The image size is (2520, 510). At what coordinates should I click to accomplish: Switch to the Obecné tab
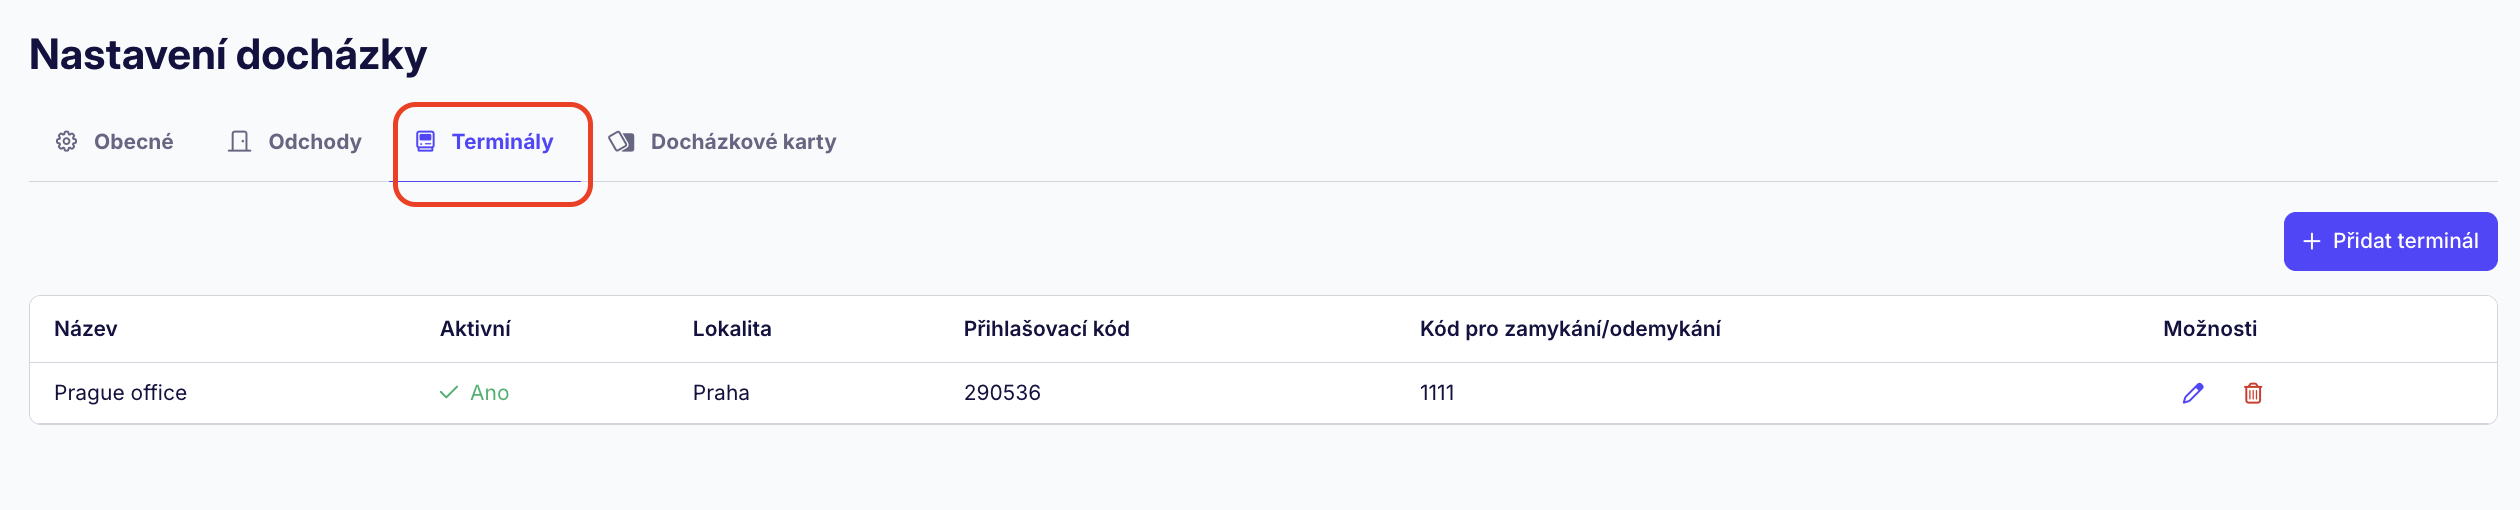133,142
